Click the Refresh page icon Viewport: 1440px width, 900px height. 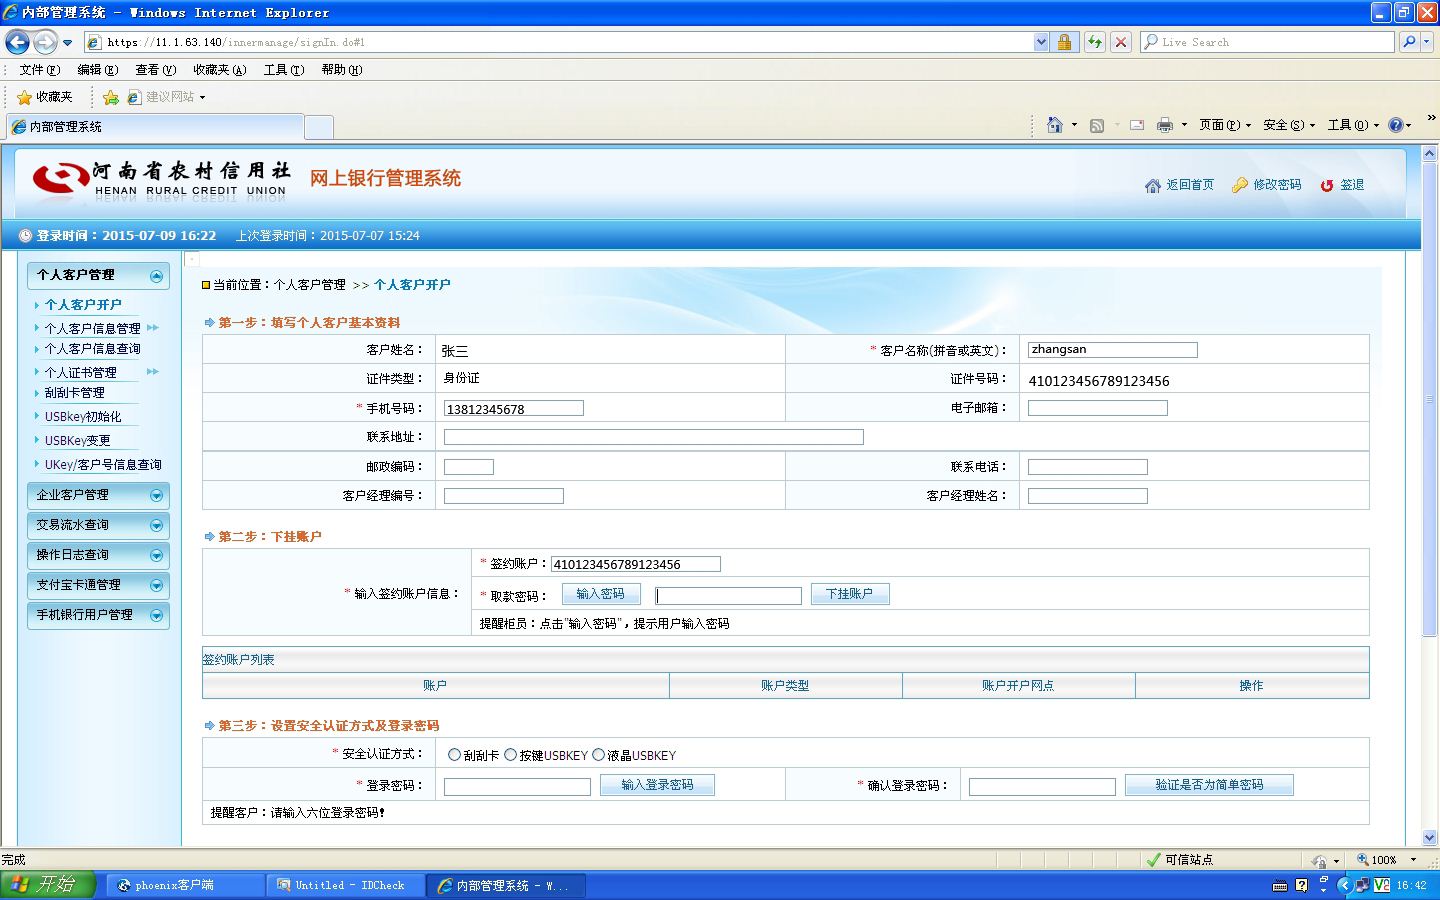(x=1094, y=42)
